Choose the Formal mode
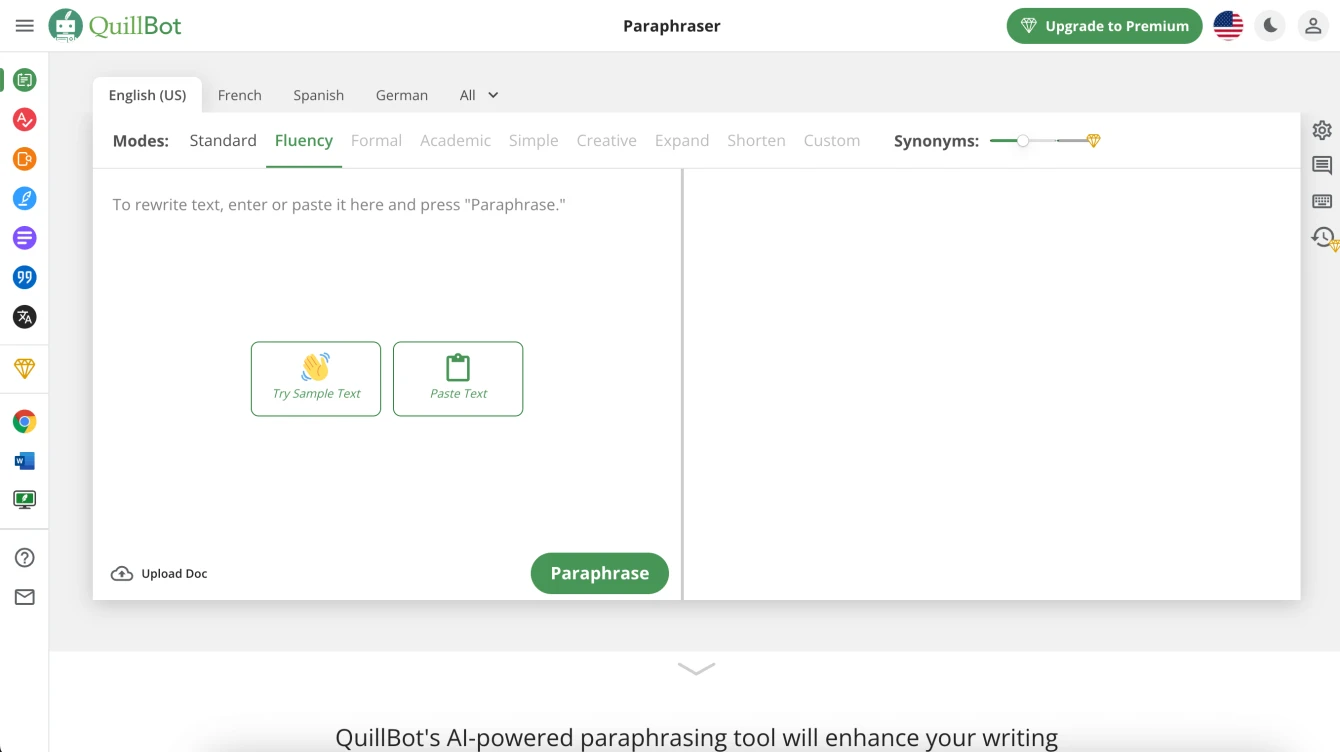1340x752 pixels. click(x=376, y=141)
